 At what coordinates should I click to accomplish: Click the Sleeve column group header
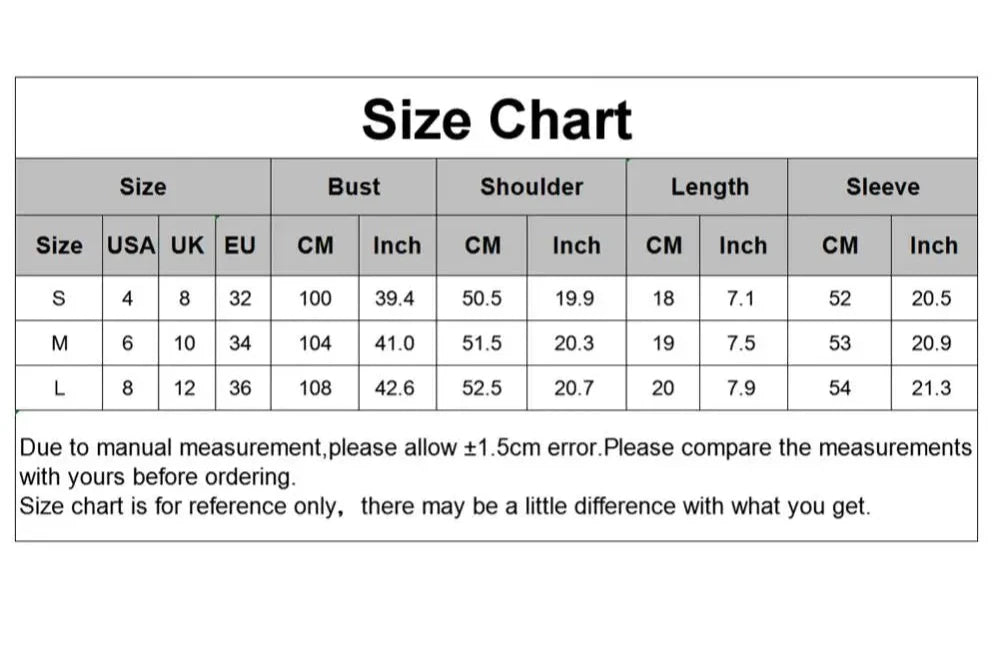(882, 187)
